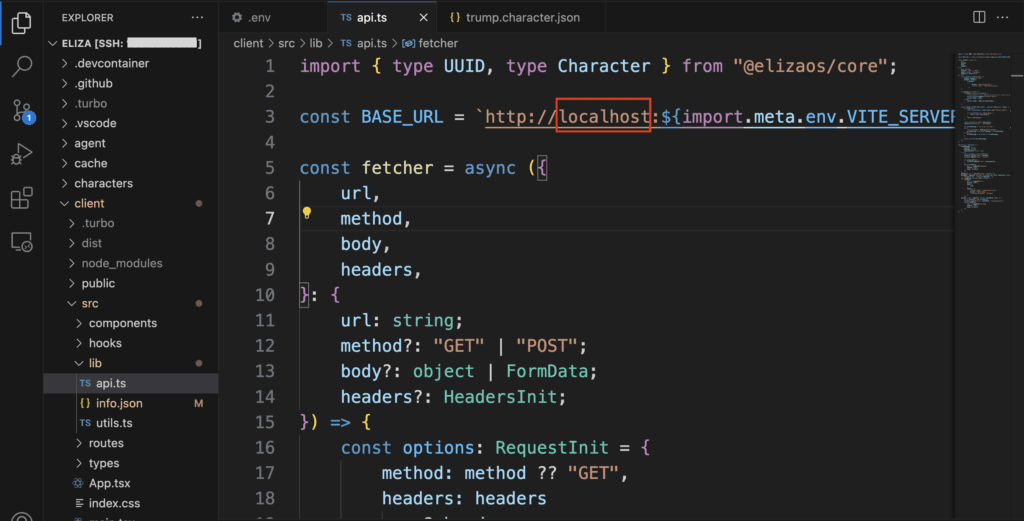Click the lightbulb code action on line 7
The width and height of the screenshot is (1024, 521).
(x=307, y=213)
